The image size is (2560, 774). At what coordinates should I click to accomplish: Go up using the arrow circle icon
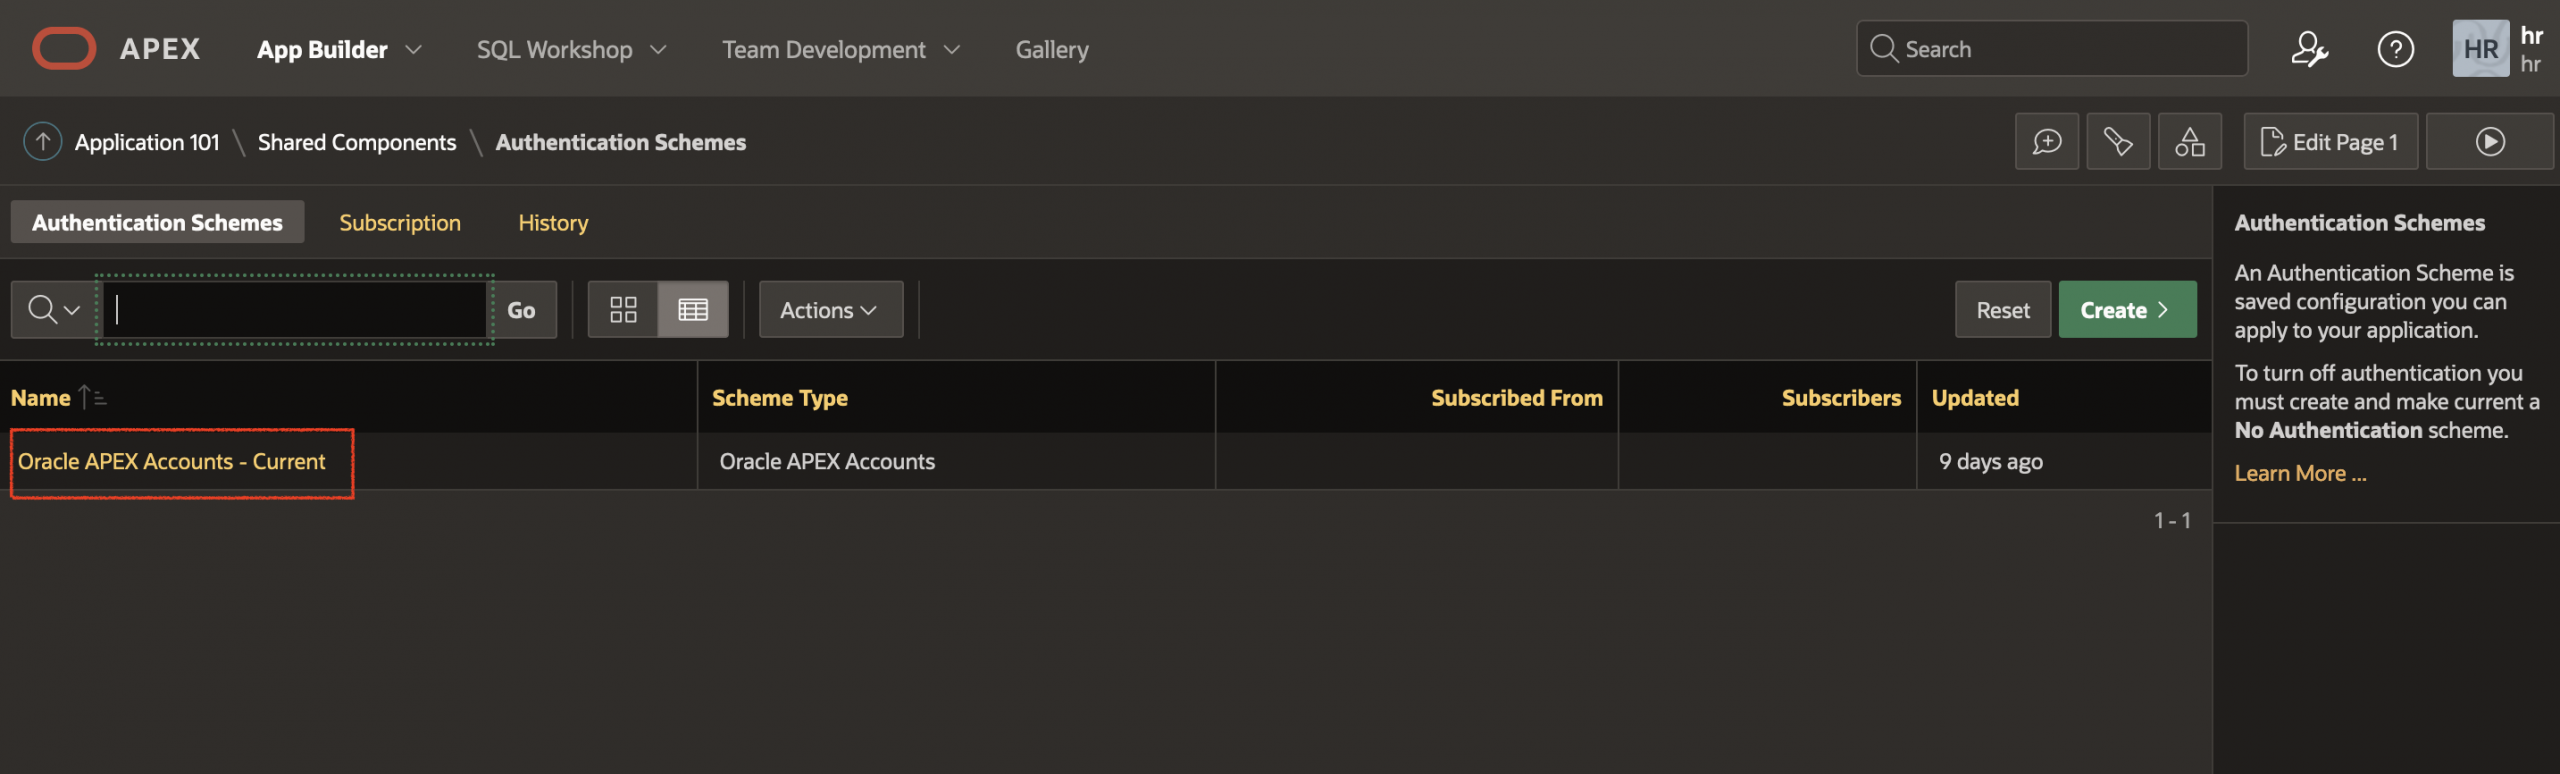click(x=43, y=142)
